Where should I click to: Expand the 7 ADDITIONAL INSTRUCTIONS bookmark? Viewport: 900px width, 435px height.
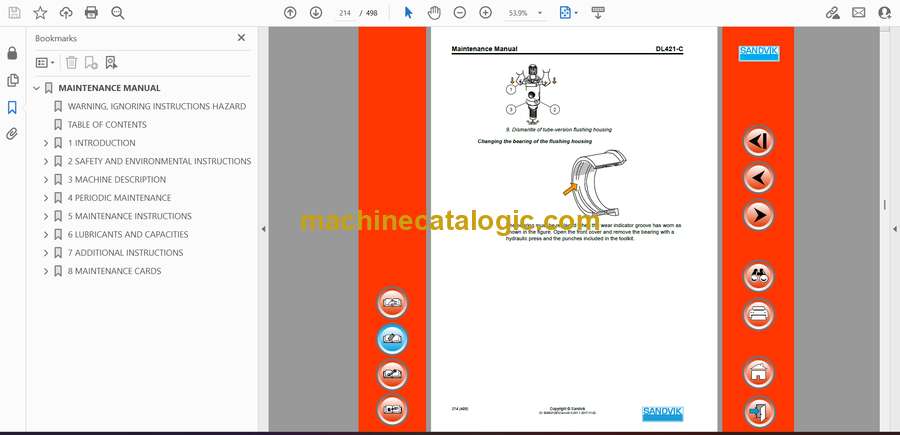click(46, 253)
